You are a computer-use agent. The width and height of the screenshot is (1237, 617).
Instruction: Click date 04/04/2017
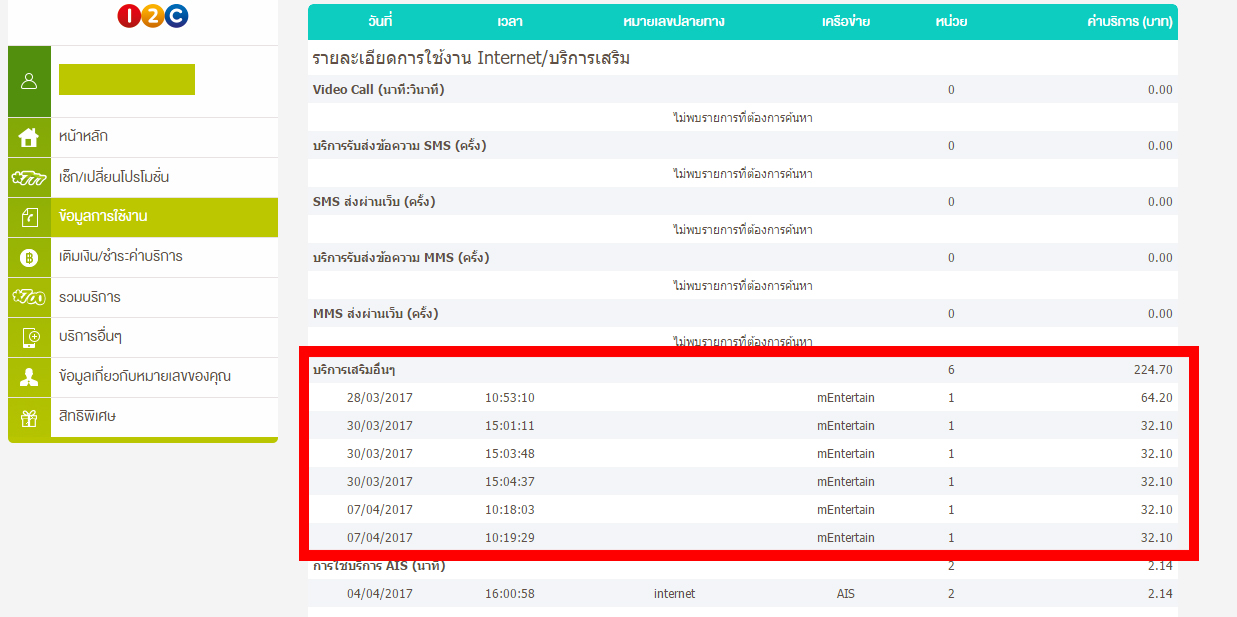380,594
